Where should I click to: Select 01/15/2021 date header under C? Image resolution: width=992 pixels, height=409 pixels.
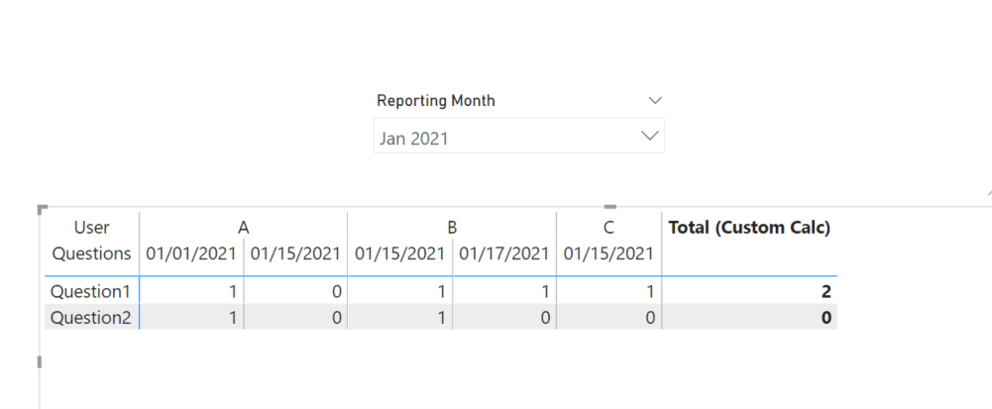(609, 254)
